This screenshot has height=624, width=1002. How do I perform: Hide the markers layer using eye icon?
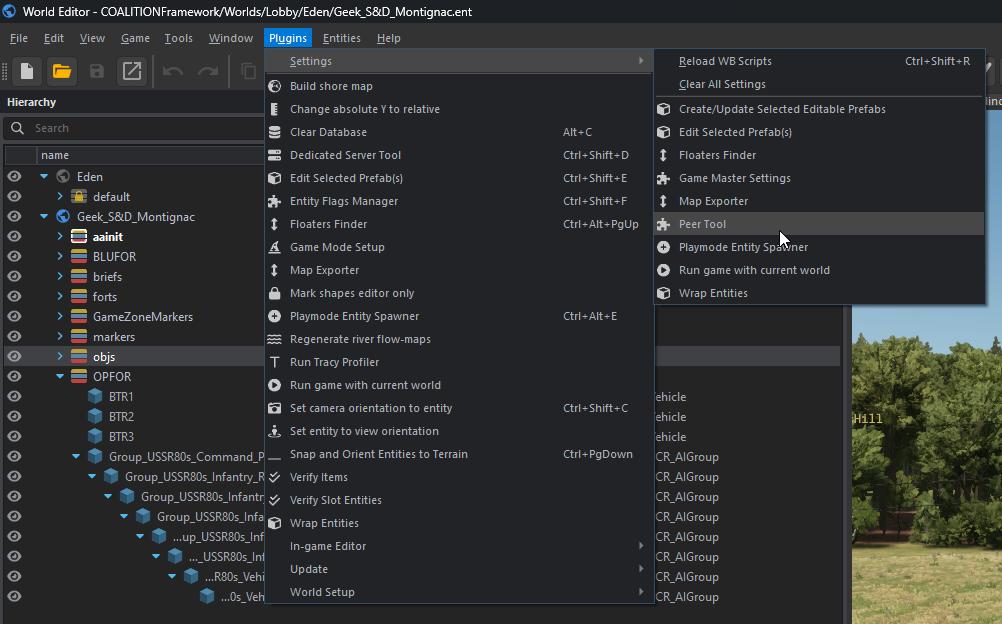tap(15, 337)
